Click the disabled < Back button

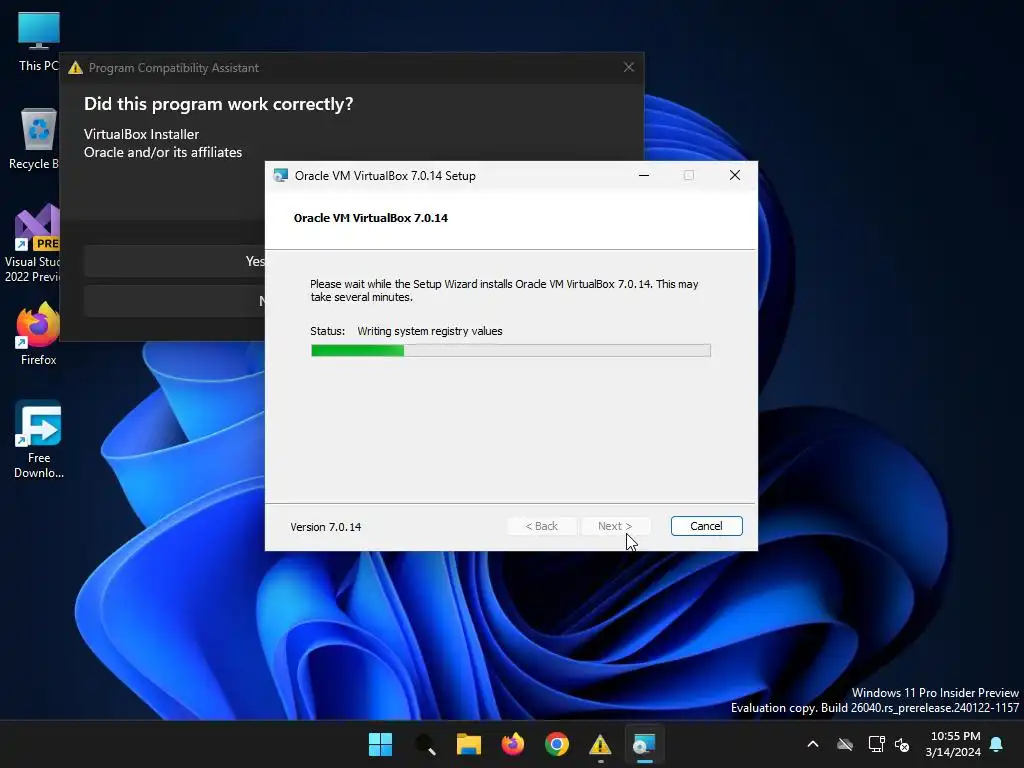(542, 526)
